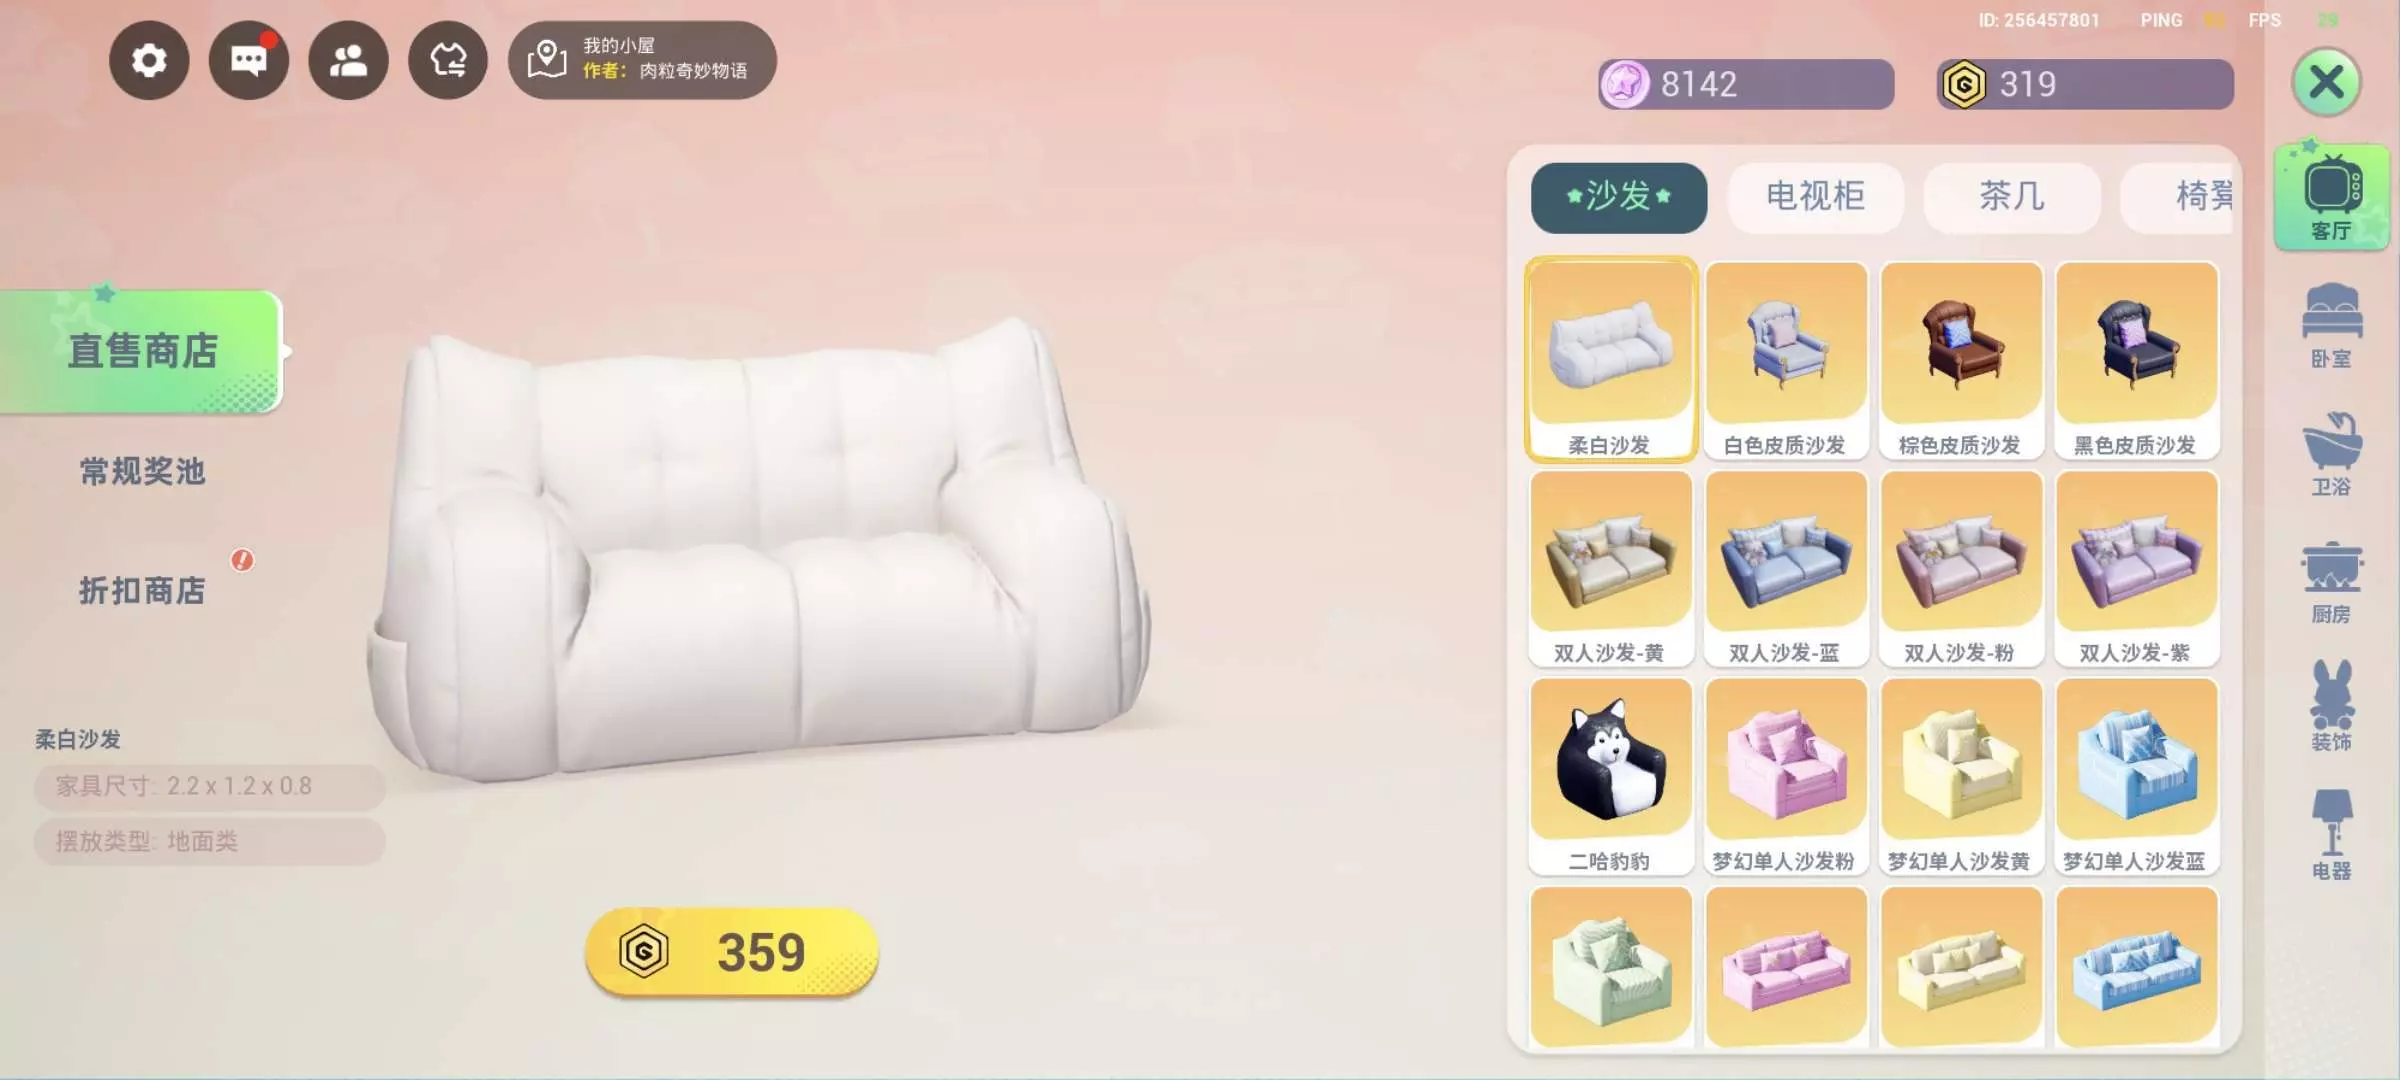2400x1080 pixels.
Task: Select the 卧室 bedroom category icon
Action: pos(2331,326)
